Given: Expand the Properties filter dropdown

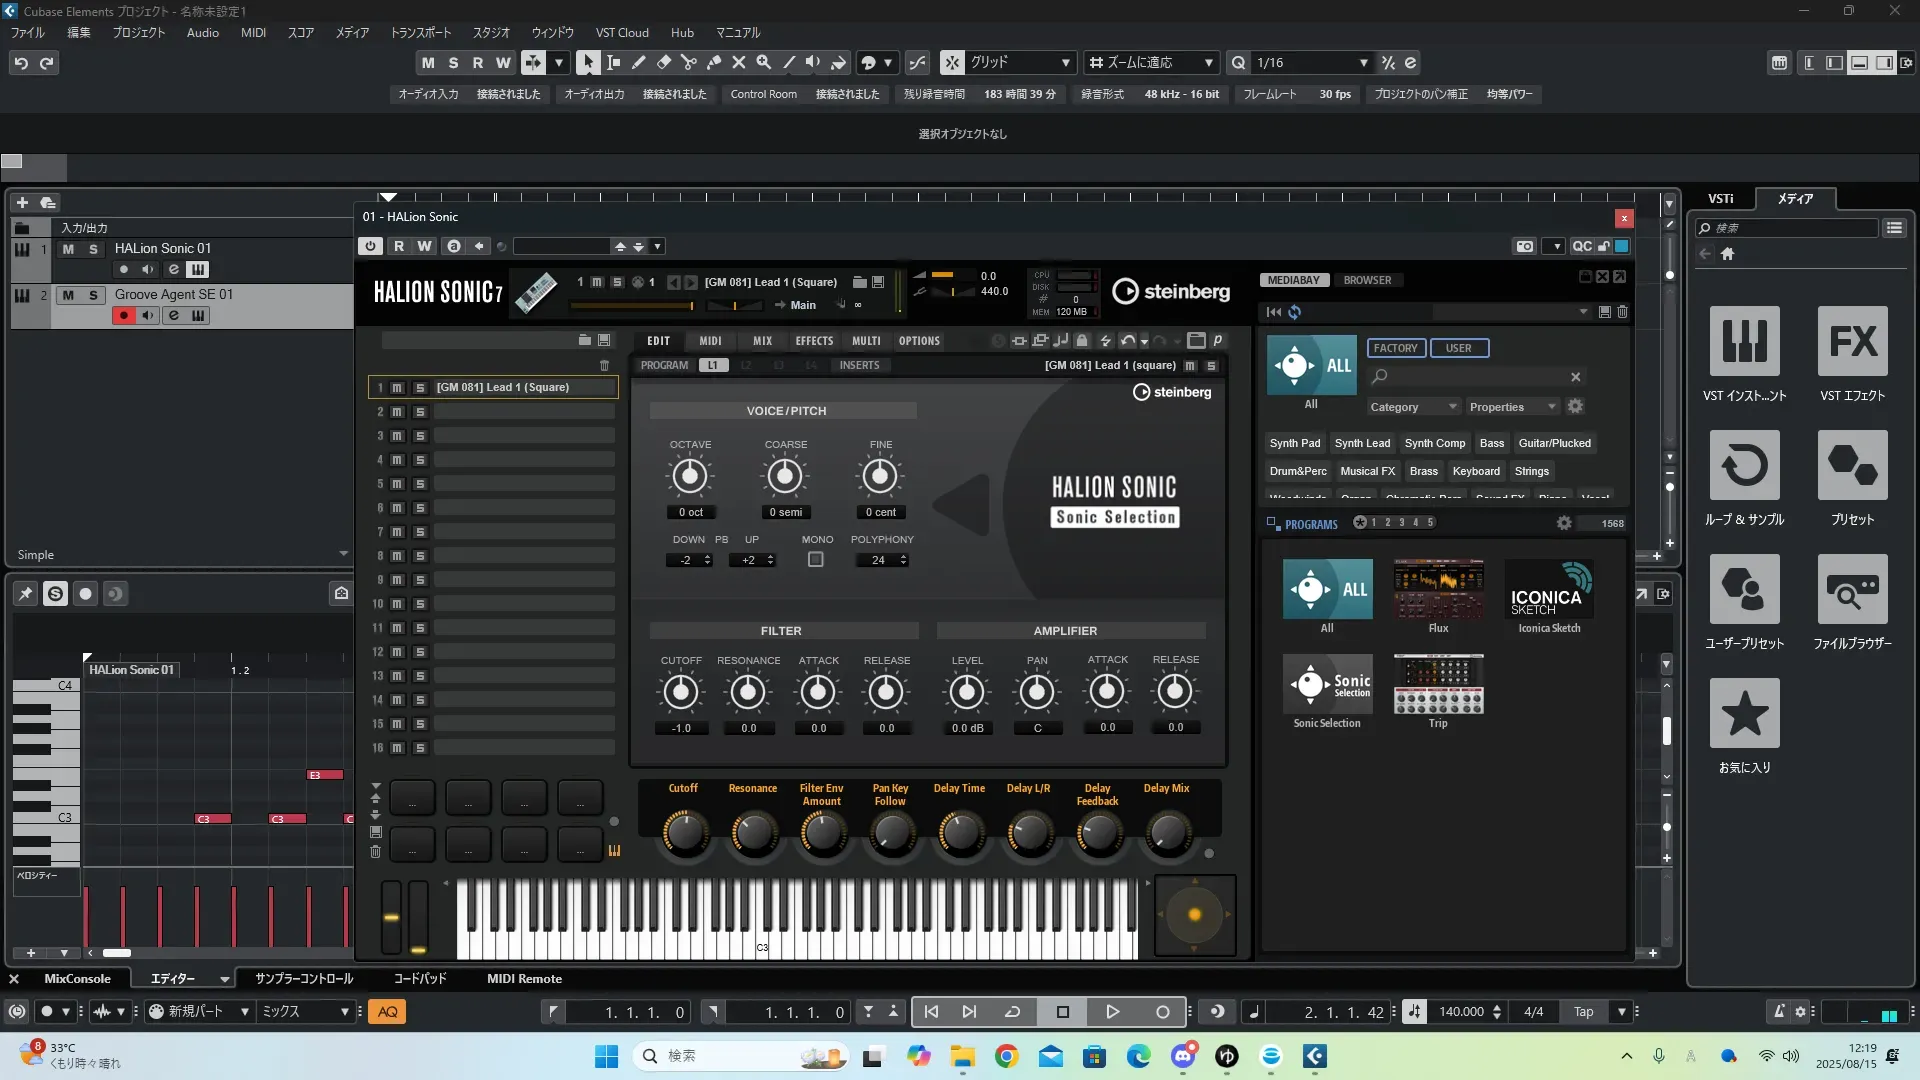Looking at the screenshot, I should coord(1513,407).
